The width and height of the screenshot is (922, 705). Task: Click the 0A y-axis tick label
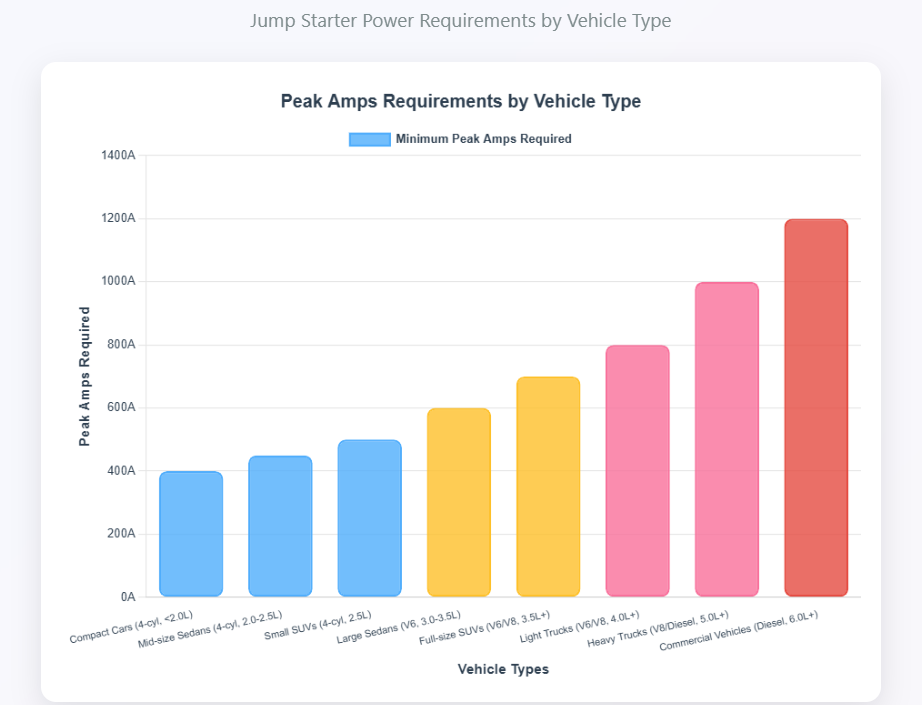(x=126, y=597)
